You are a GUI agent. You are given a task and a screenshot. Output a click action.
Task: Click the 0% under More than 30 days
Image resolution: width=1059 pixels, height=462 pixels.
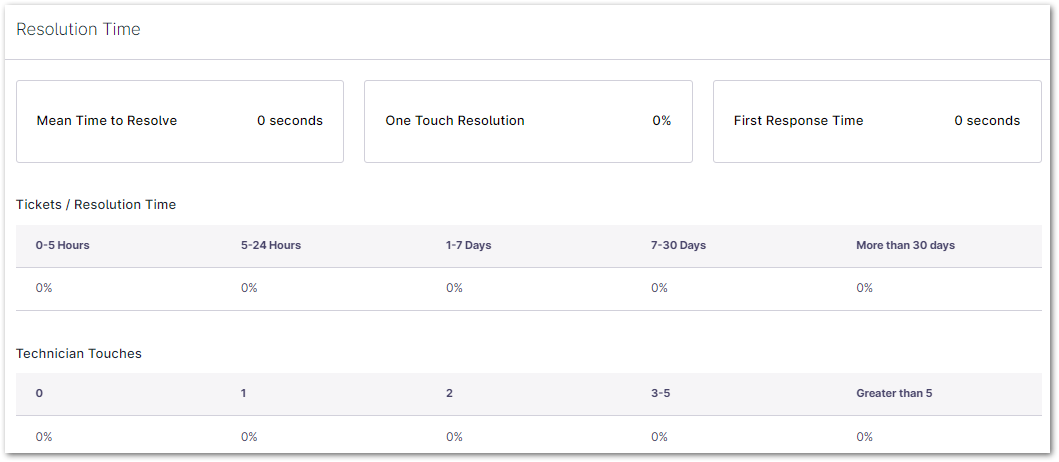point(864,288)
